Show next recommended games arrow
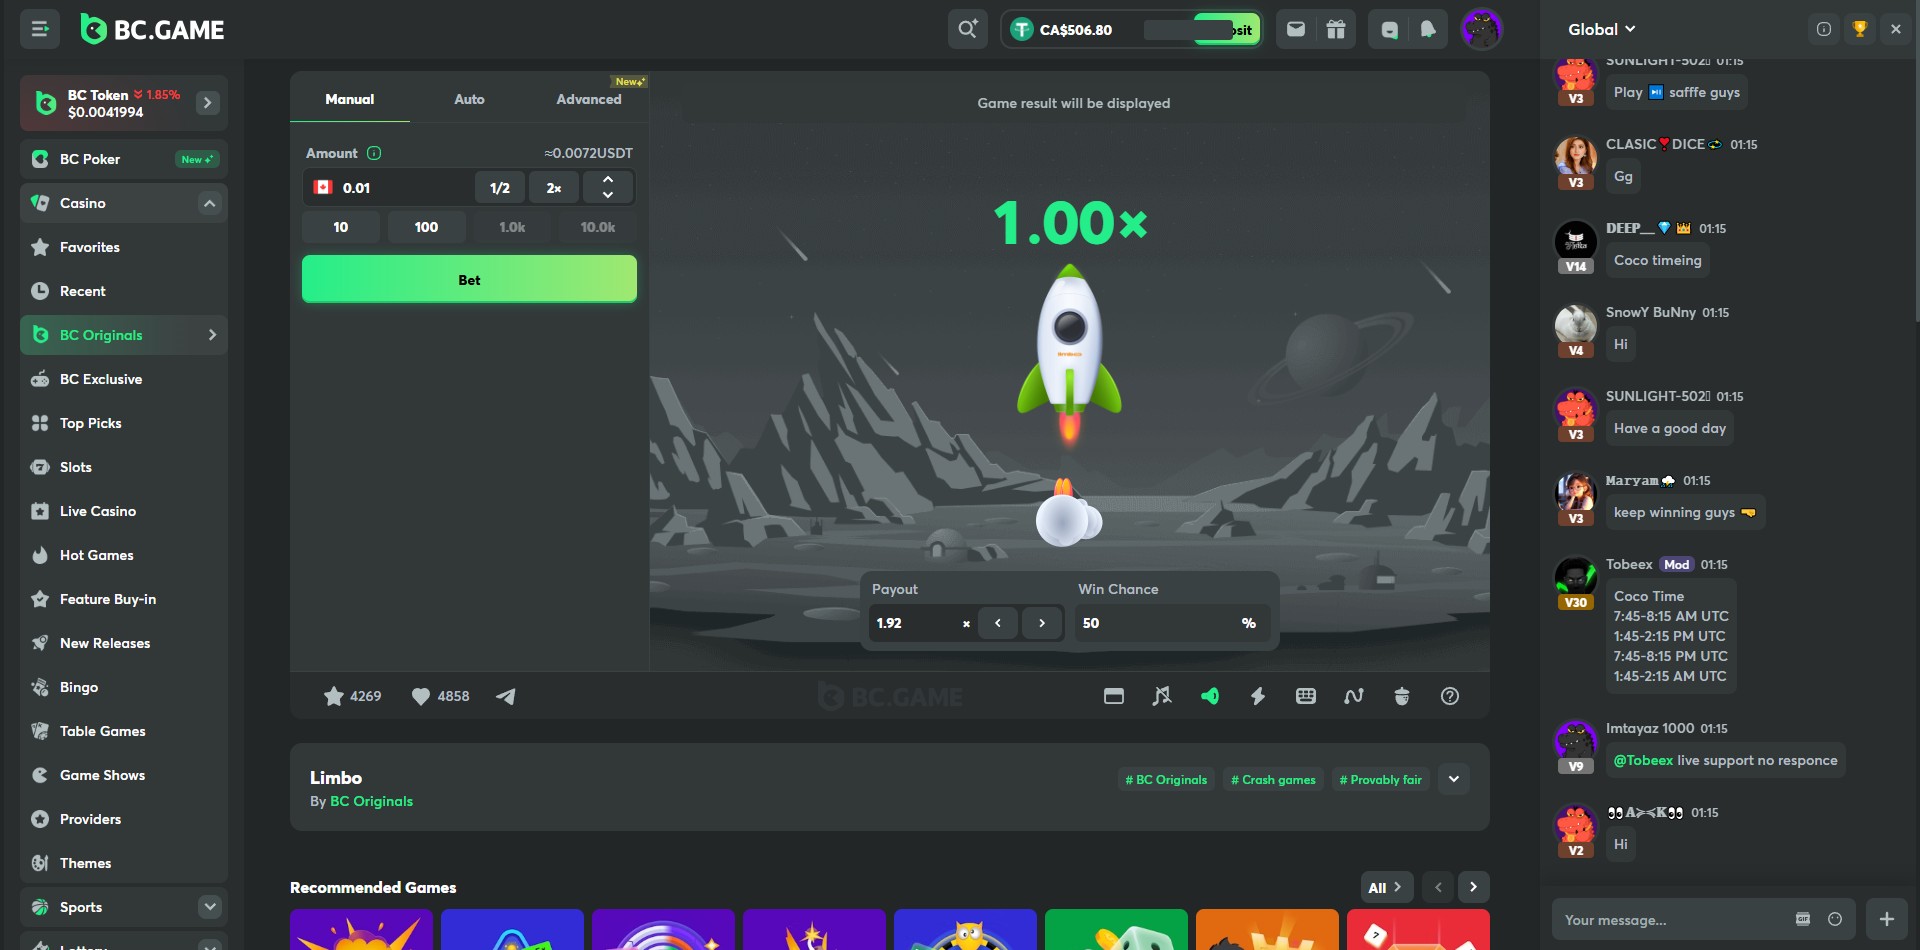Viewport: 1920px width, 950px height. (x=1473, y=887)
